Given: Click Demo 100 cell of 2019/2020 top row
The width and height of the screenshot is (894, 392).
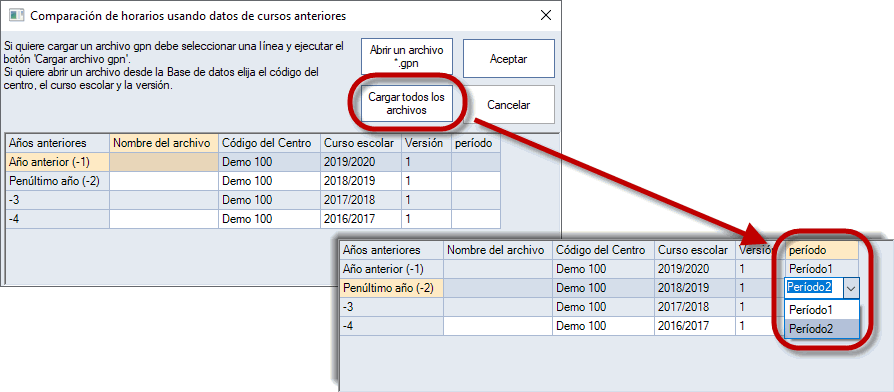Looking at the screenshot, I should click(270, 162).
